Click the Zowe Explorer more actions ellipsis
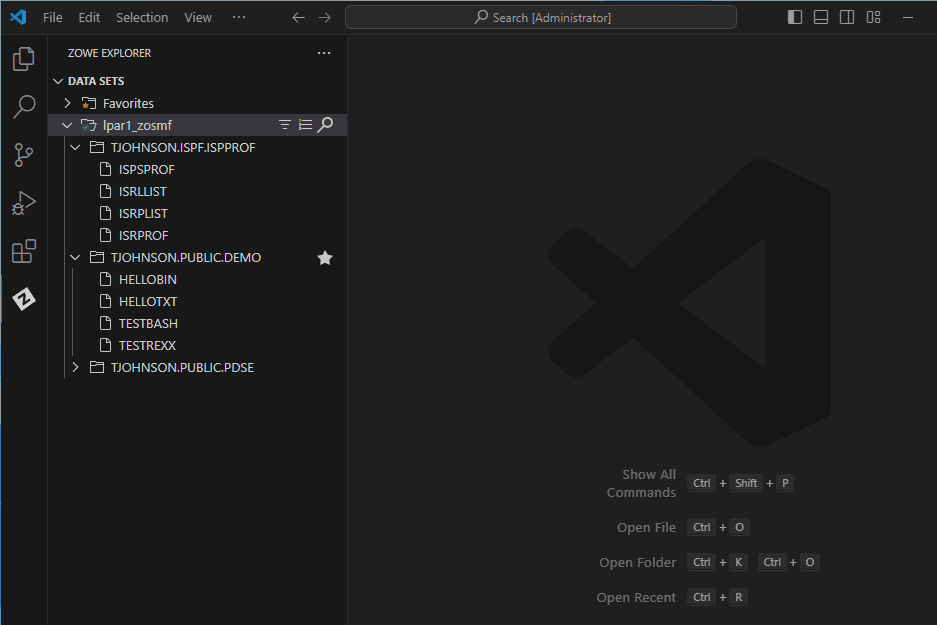Screen dimensions: 937x625 click(x=323, y=53)
